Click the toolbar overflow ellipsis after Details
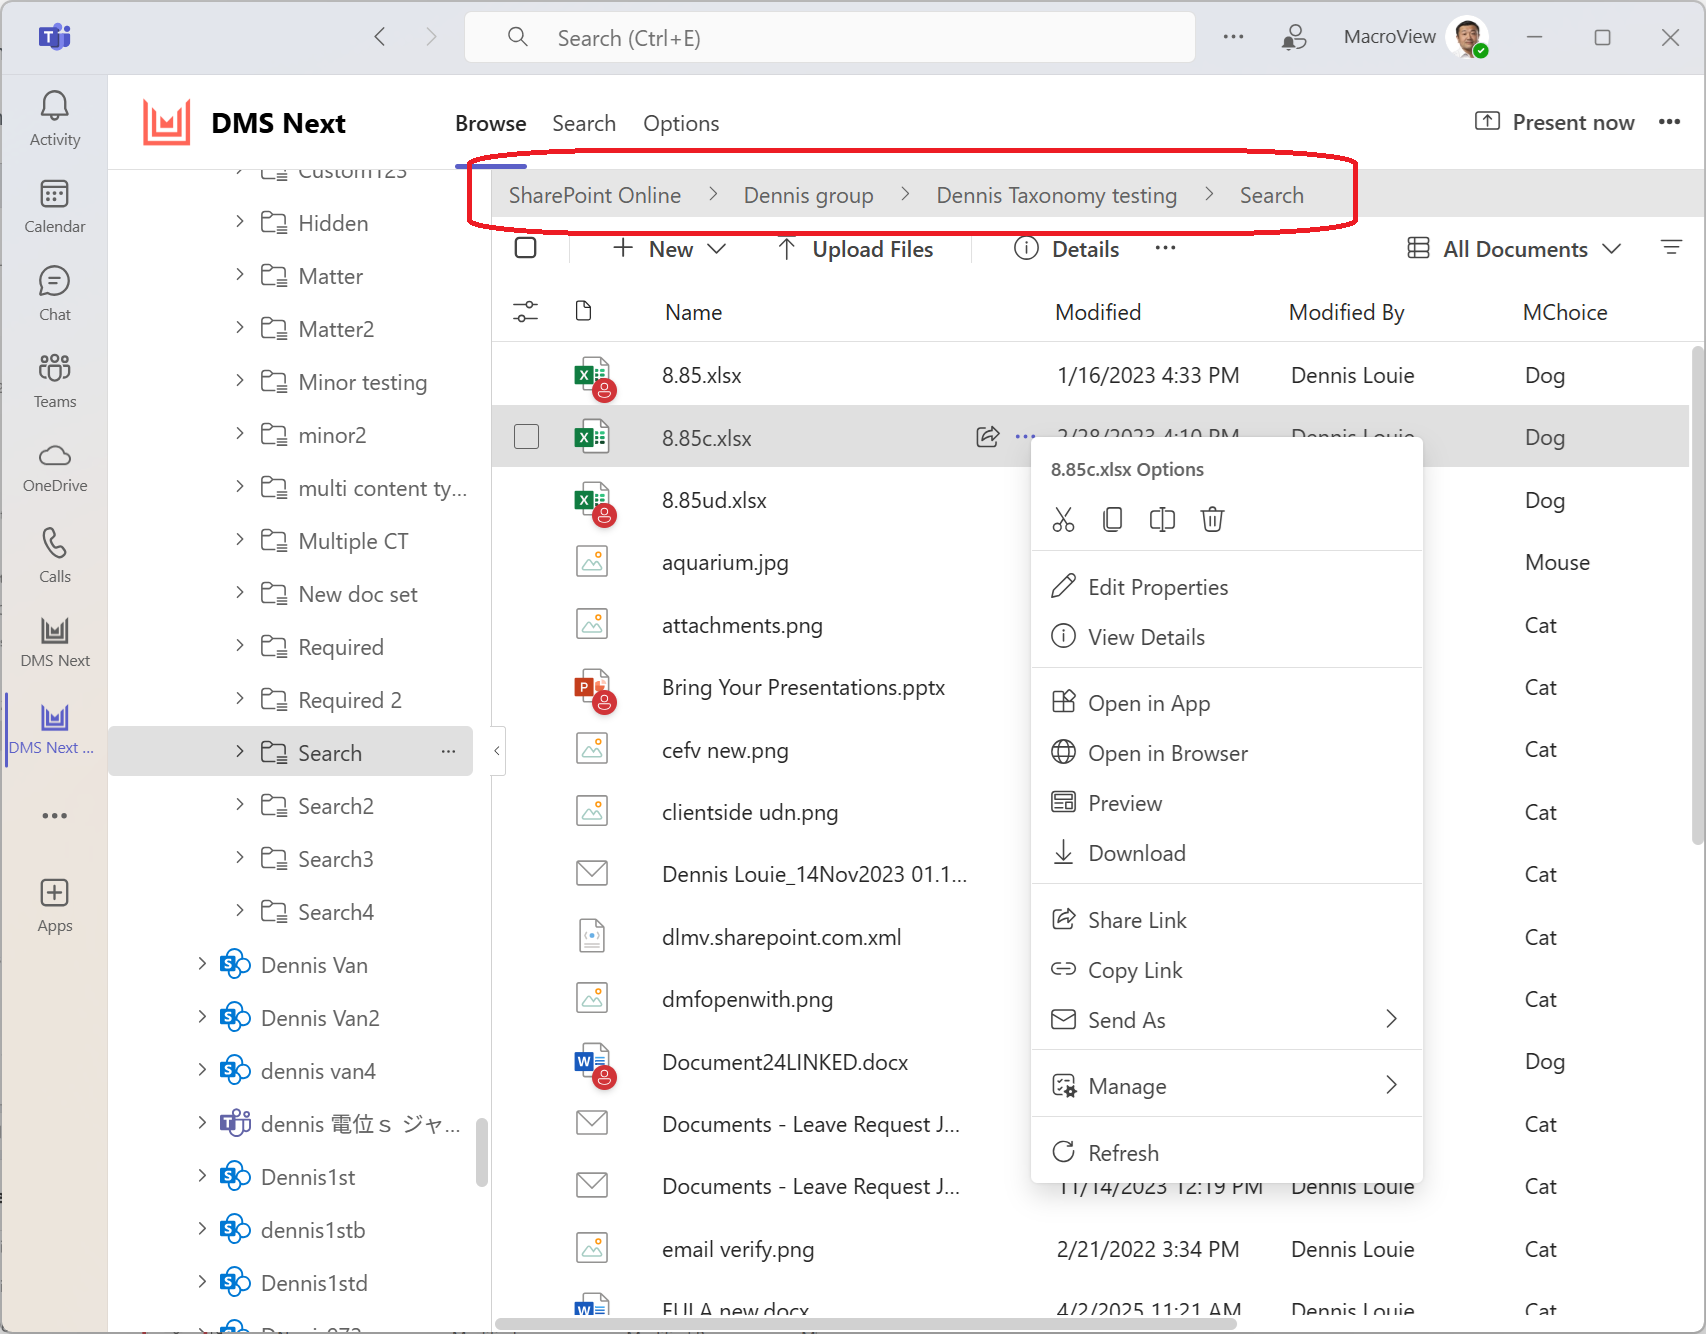1706x1334 pixels. coord(1165,248)
